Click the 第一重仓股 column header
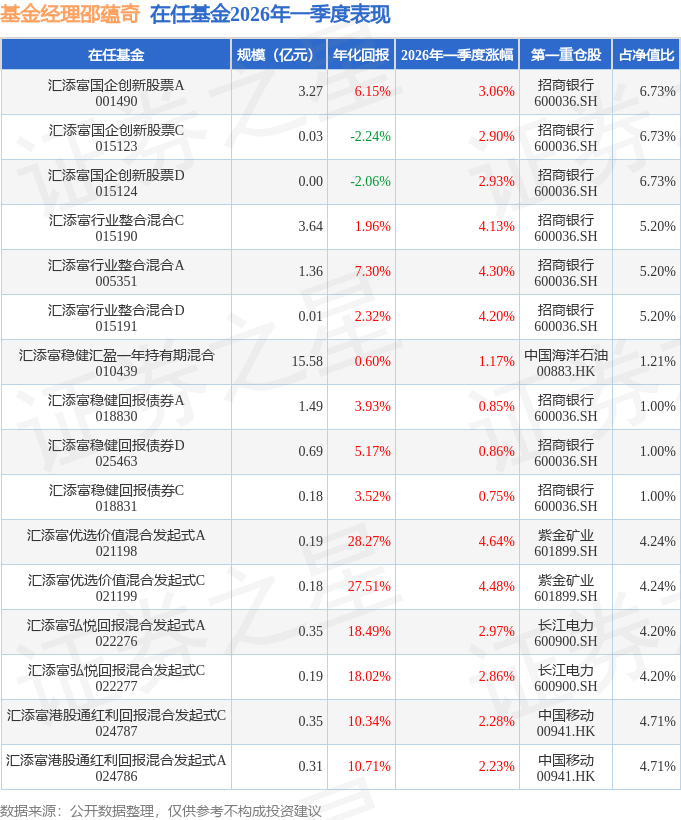Image resolution: width=681 pixels, height=820 pixels. click(x=566, y=55)
